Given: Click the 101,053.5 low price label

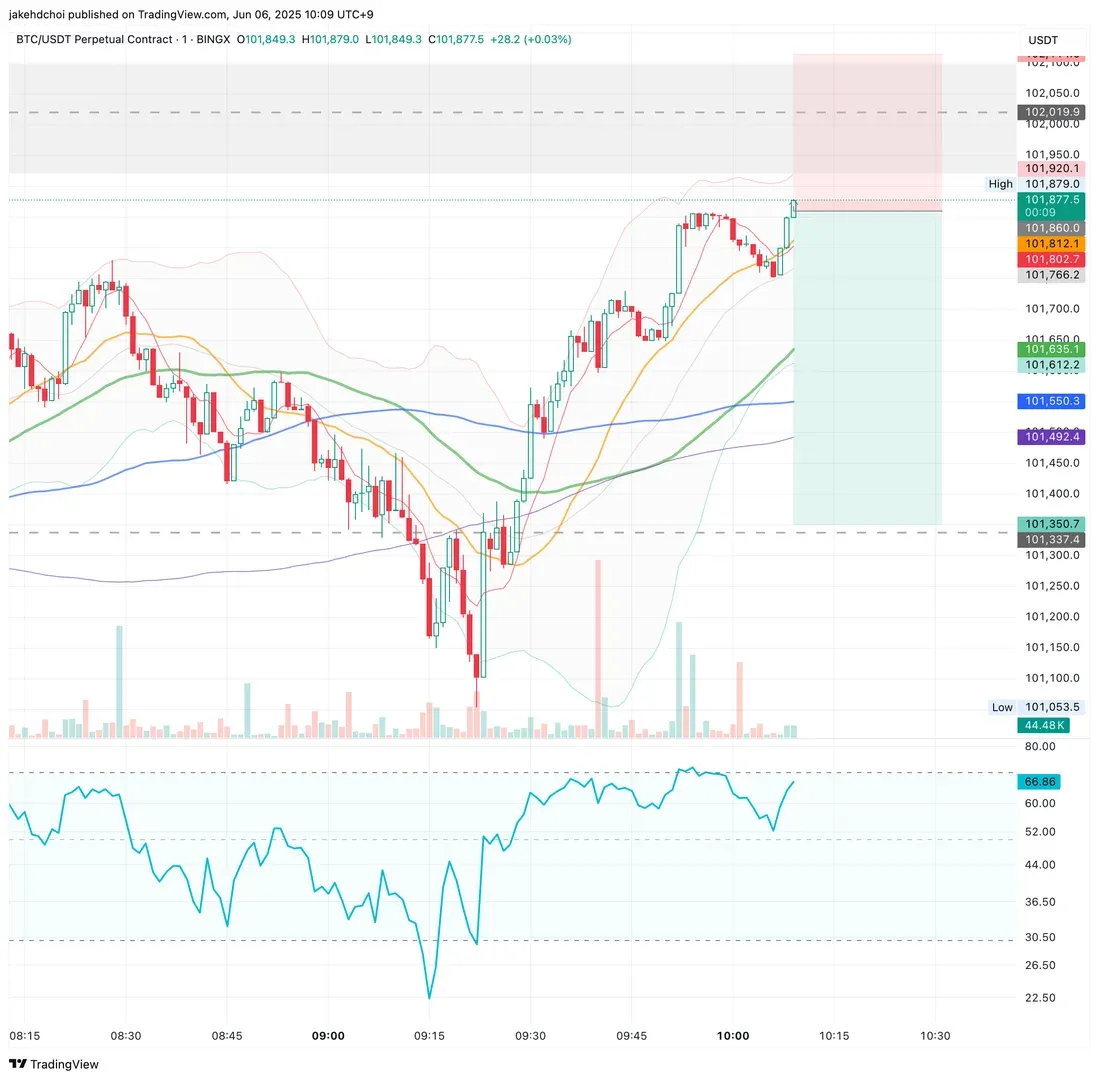Looking at the screenshot, I should pos(1051,707).
